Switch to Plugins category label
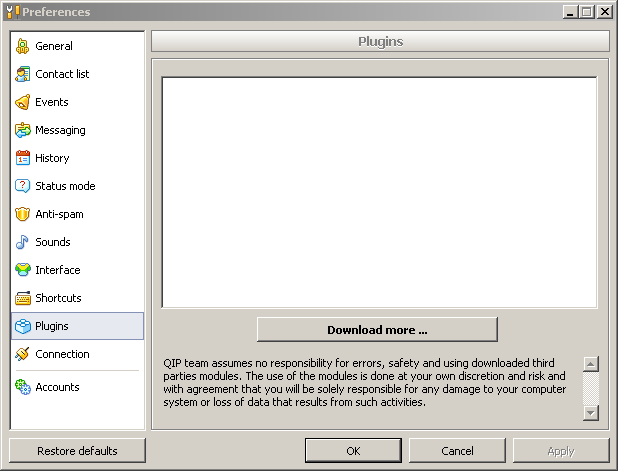618x471 pixels. (x=52, y=326)
